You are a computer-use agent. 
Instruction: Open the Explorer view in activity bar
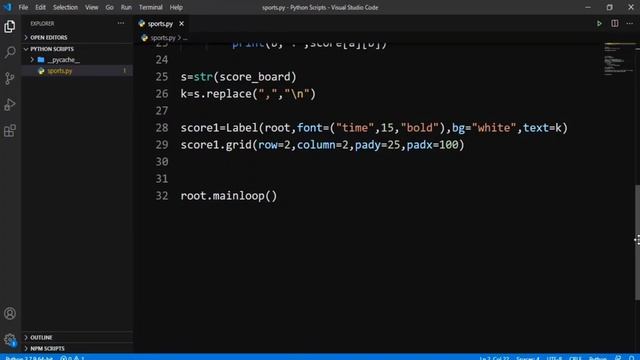pos(10,27)
